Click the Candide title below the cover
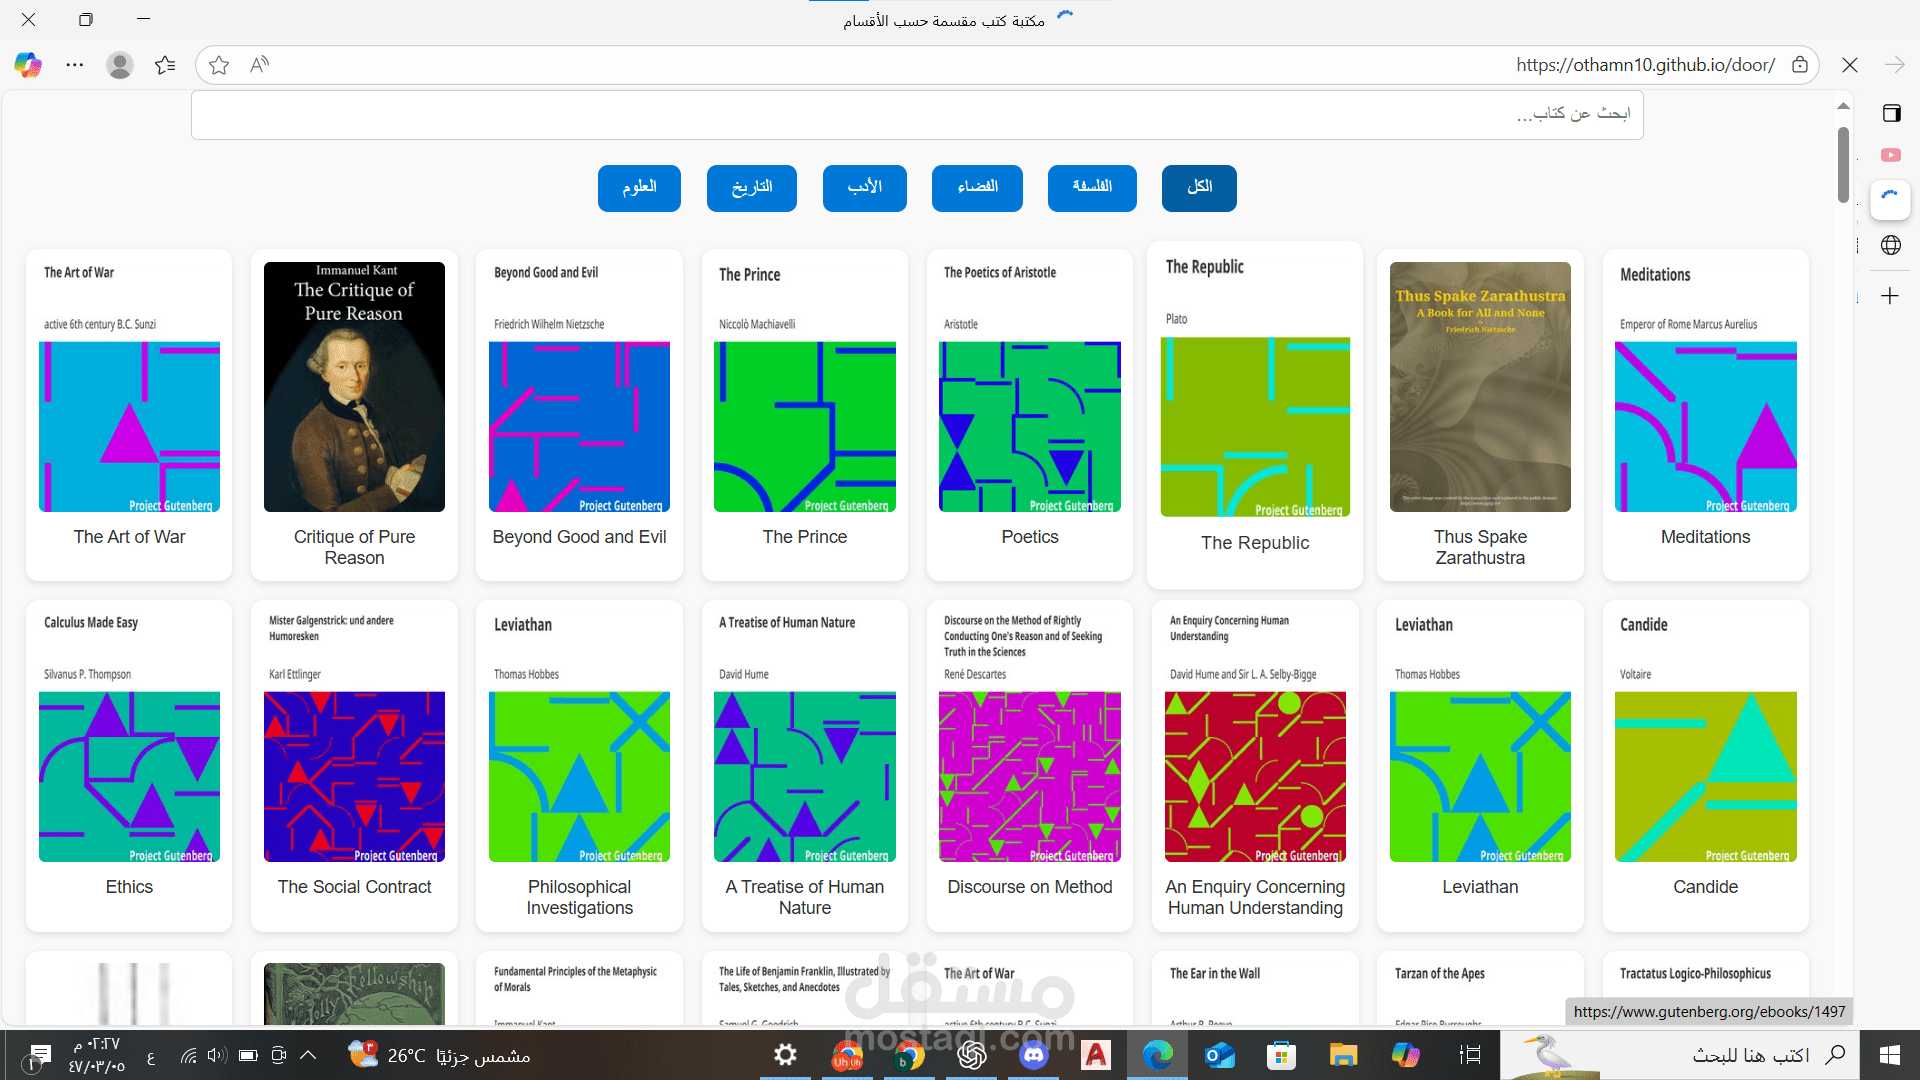 coord(1706,887)
